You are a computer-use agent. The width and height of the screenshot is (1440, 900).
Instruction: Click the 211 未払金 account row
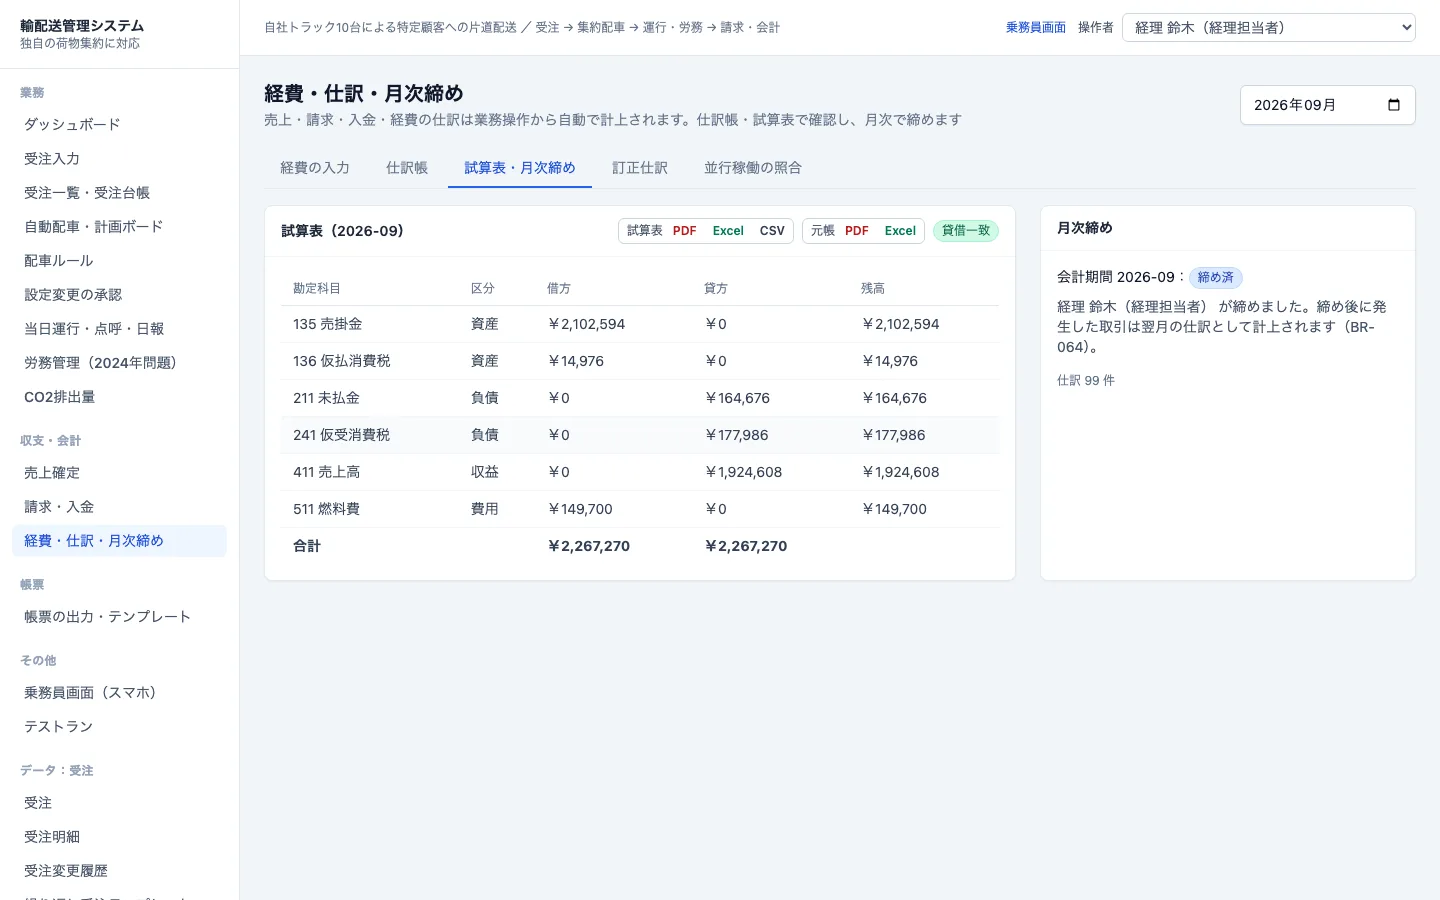tap(640, 398)
